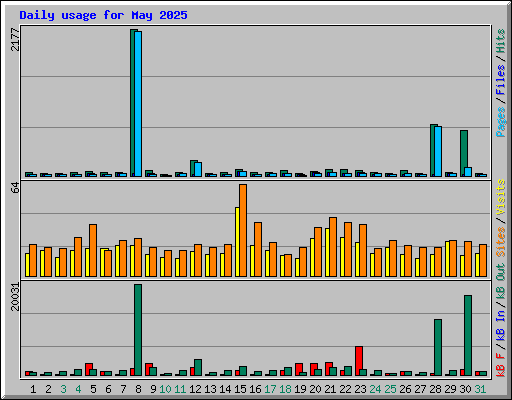Image resolution: width=512 pixels, height=400 pixels.
Task: Click the red kB F bar for day 5
Action: [89, 369]
